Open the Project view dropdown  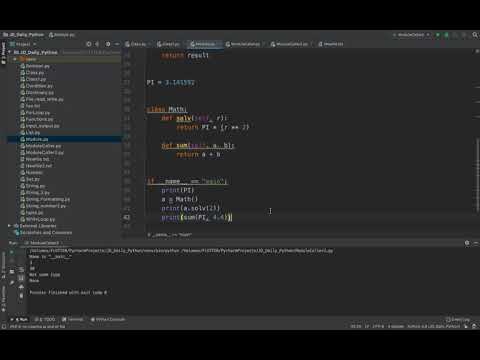[x=23, y=44]
